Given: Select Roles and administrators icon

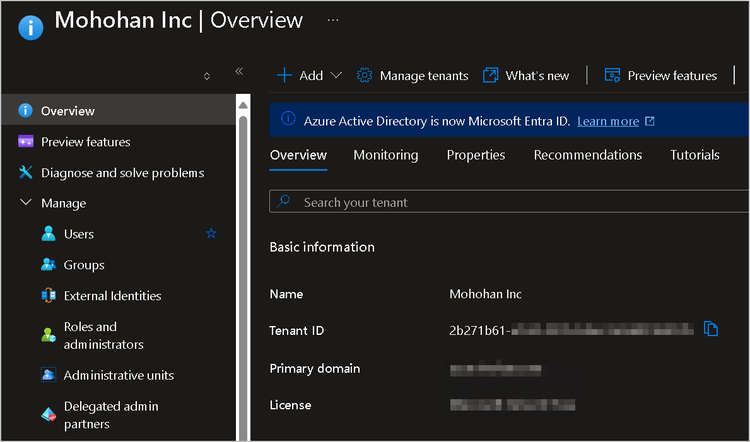Looking at the screenshot, I should click(47, 336).
